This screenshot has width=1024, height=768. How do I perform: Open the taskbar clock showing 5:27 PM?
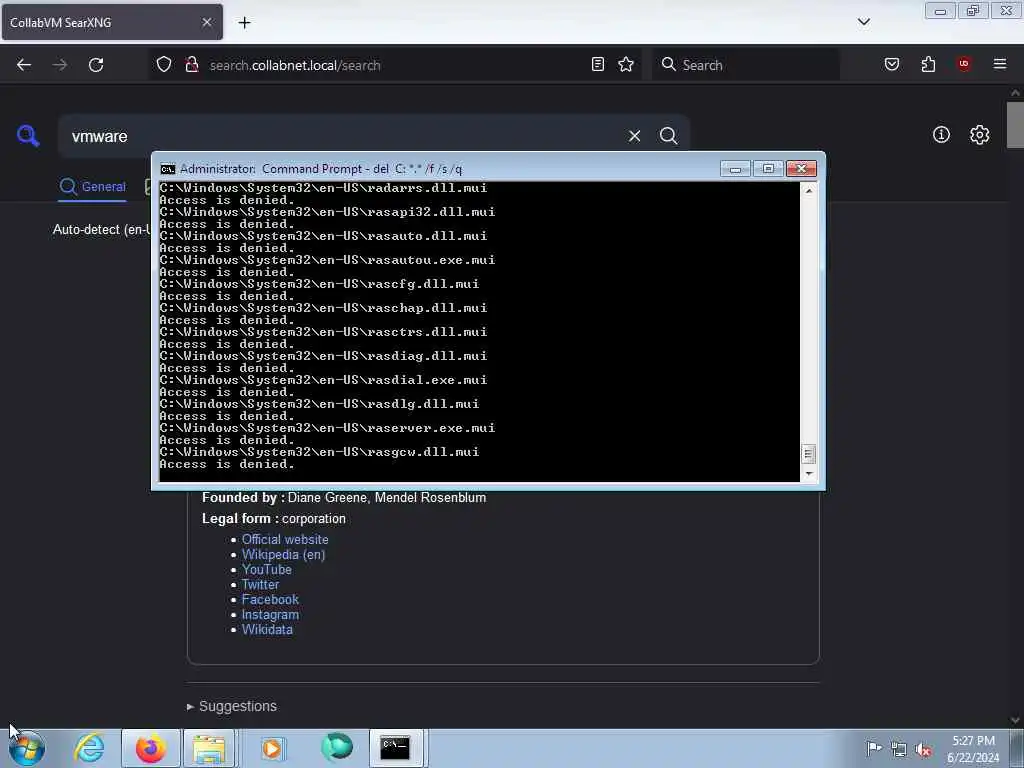tap(973, 748)
